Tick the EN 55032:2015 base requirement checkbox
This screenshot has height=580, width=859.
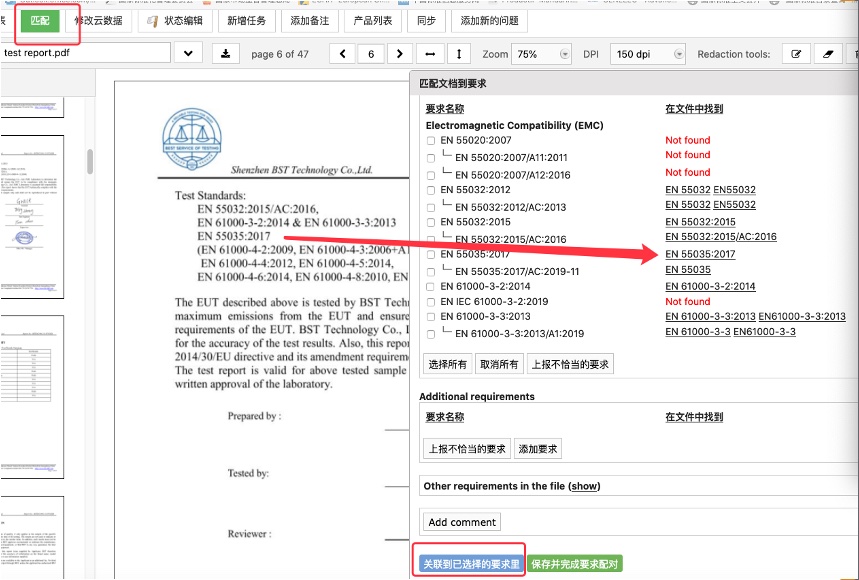[431, 222]
